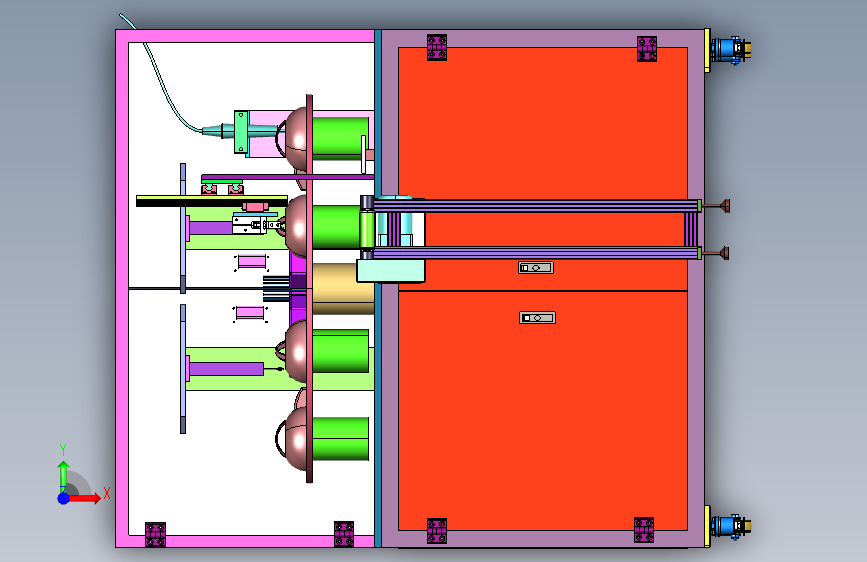
Task: Pick the latch on the upper orange door
Action: coord(535,268)
